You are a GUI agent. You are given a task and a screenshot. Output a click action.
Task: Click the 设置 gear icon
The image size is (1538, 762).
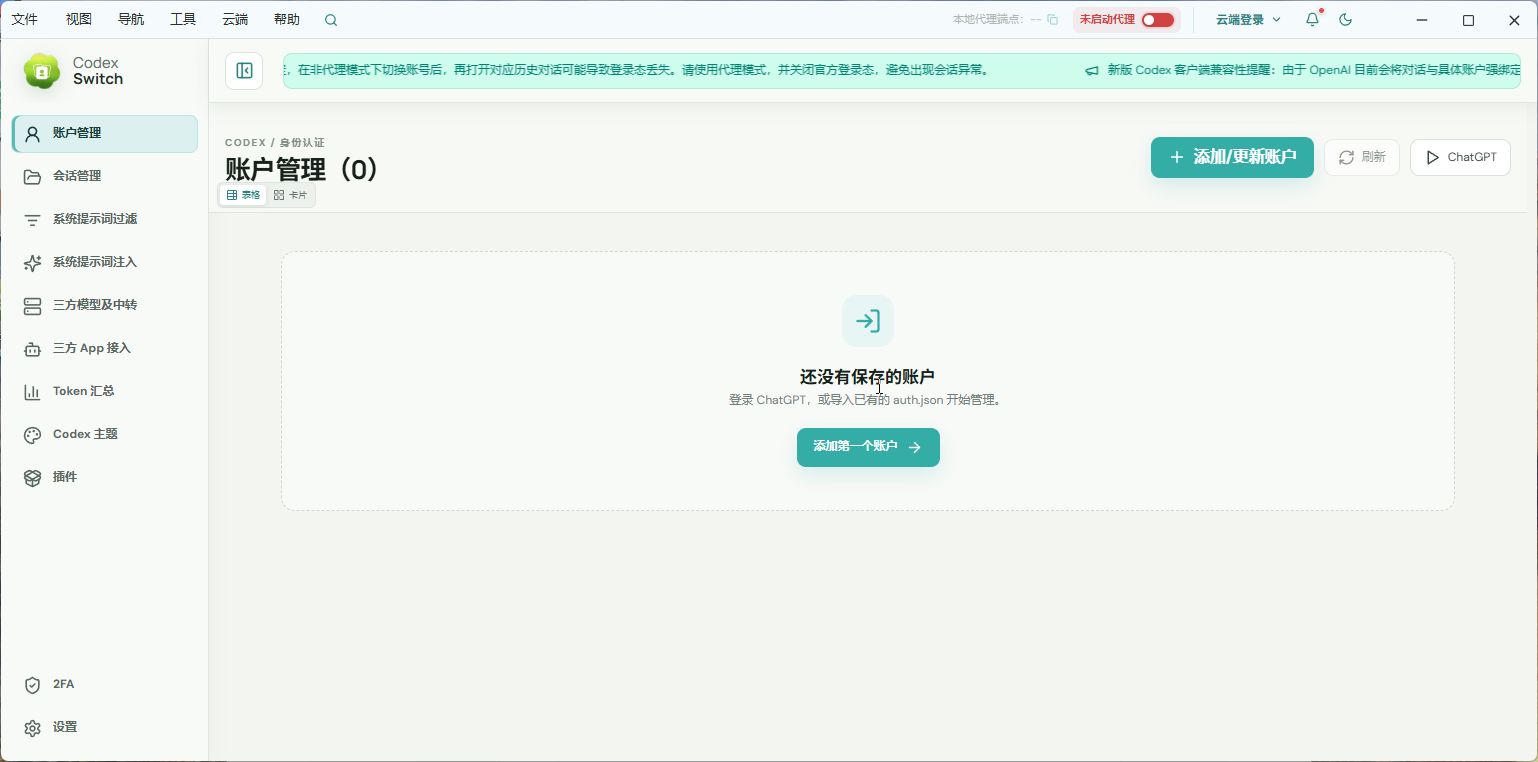click(32, 728)
